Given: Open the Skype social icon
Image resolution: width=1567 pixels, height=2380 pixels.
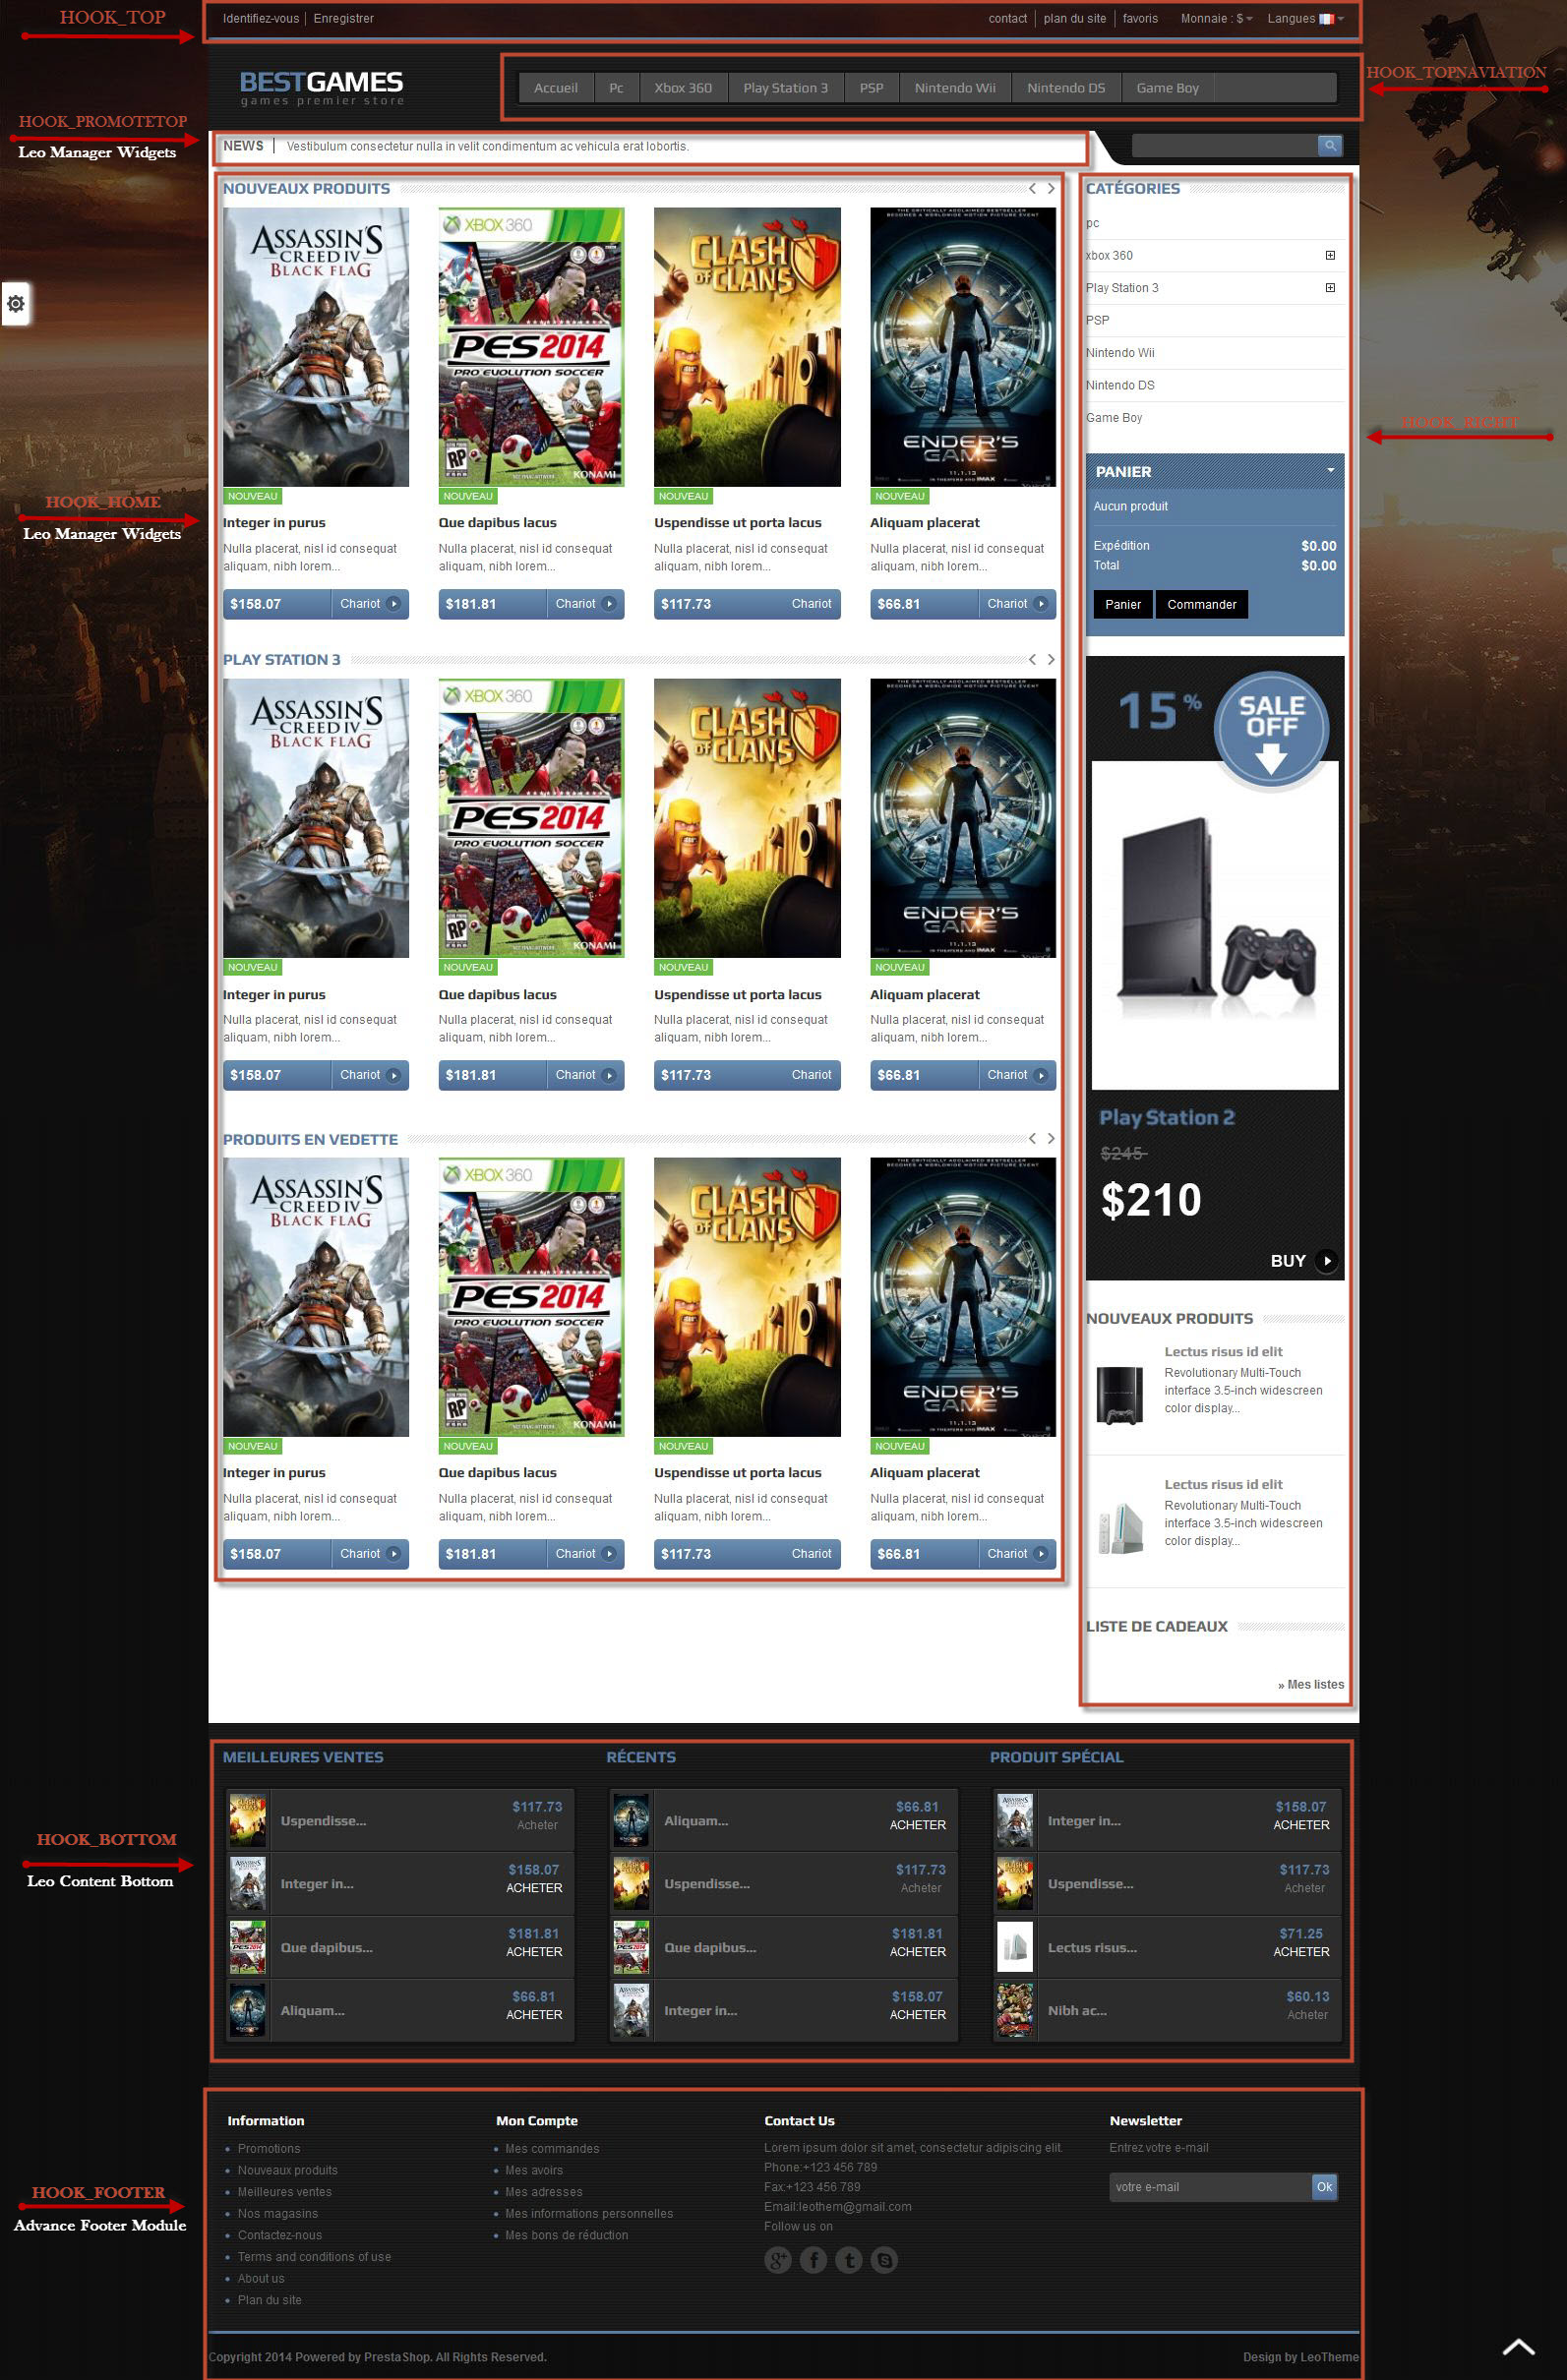Looking at the screenshot, I should click(x=884, y=2259).
